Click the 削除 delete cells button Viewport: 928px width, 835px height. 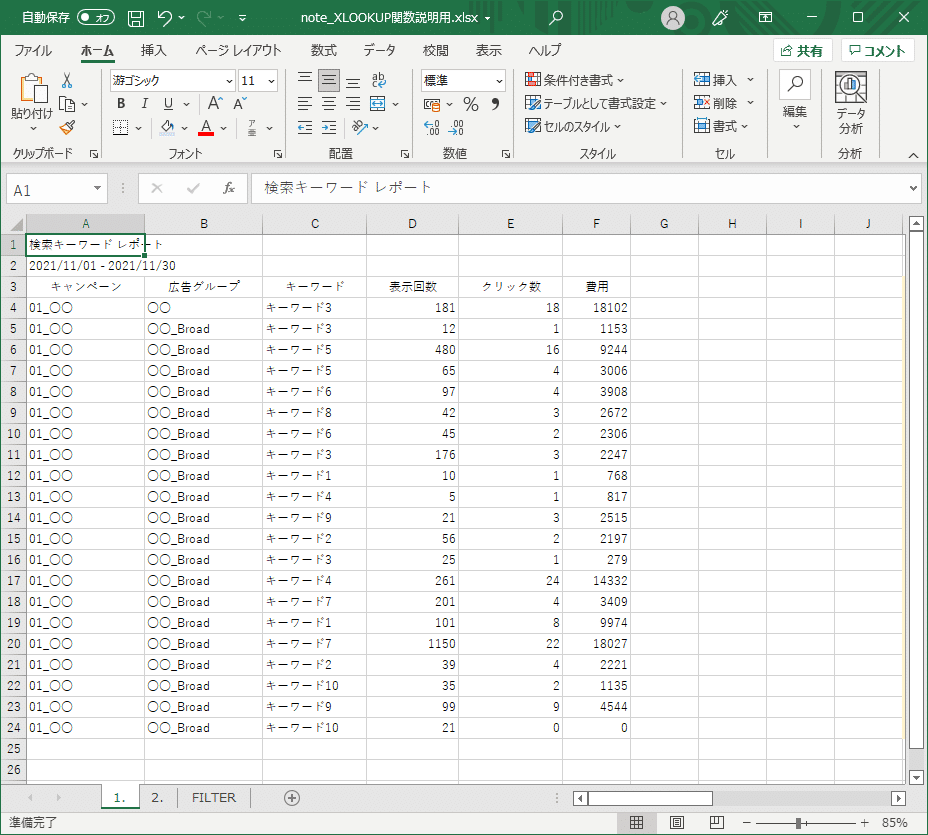point(724,103)
